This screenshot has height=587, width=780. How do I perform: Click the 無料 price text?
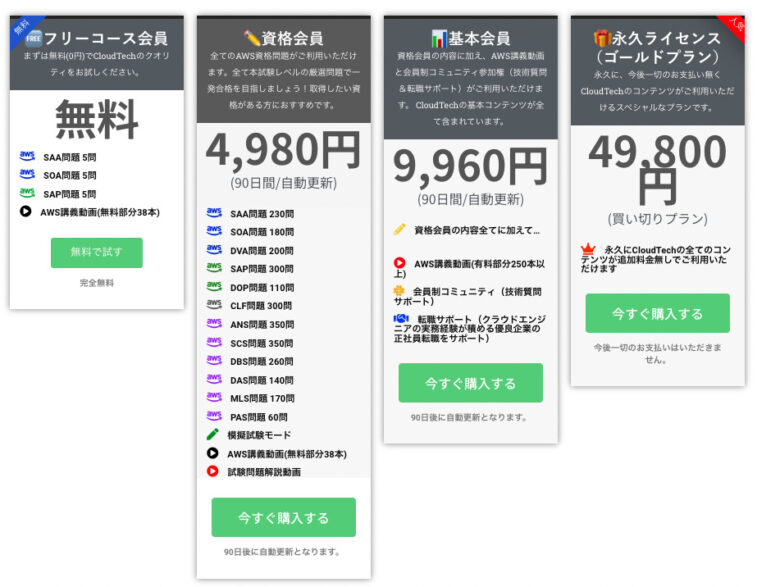(x=97, y=120)
